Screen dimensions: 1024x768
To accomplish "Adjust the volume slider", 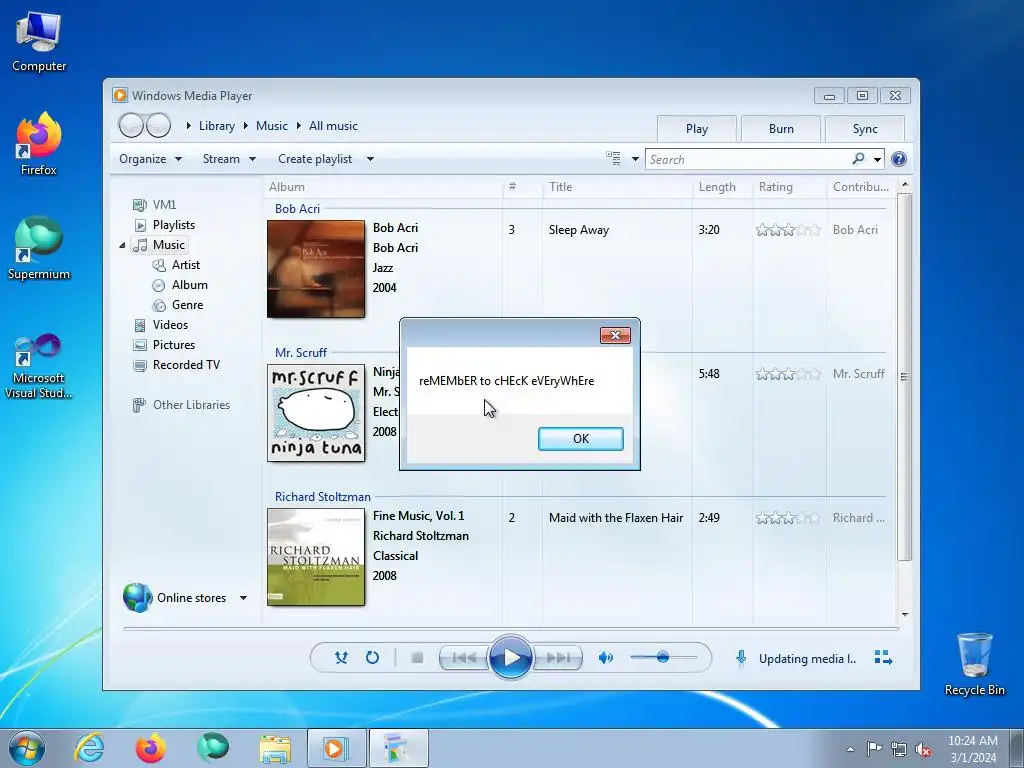I will click(x=662, y=657).
